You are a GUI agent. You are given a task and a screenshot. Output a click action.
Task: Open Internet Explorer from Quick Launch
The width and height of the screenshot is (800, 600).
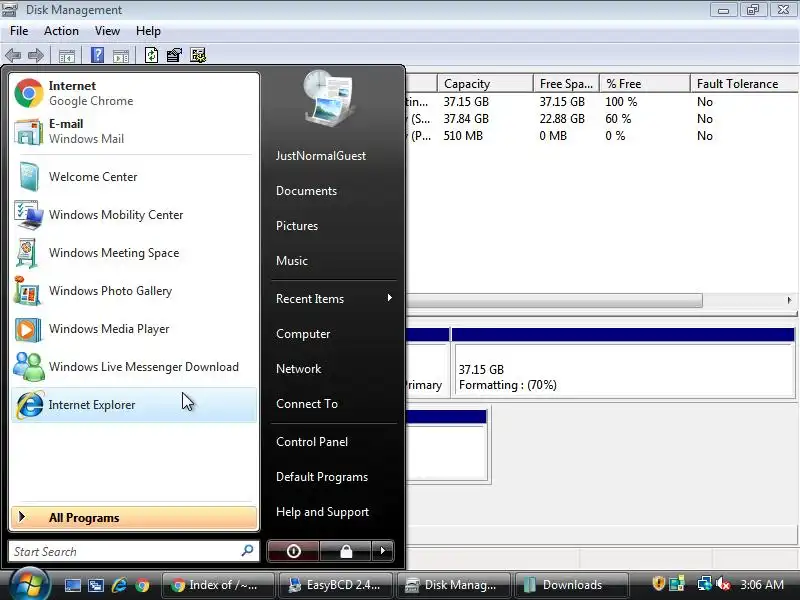(119, 585)
